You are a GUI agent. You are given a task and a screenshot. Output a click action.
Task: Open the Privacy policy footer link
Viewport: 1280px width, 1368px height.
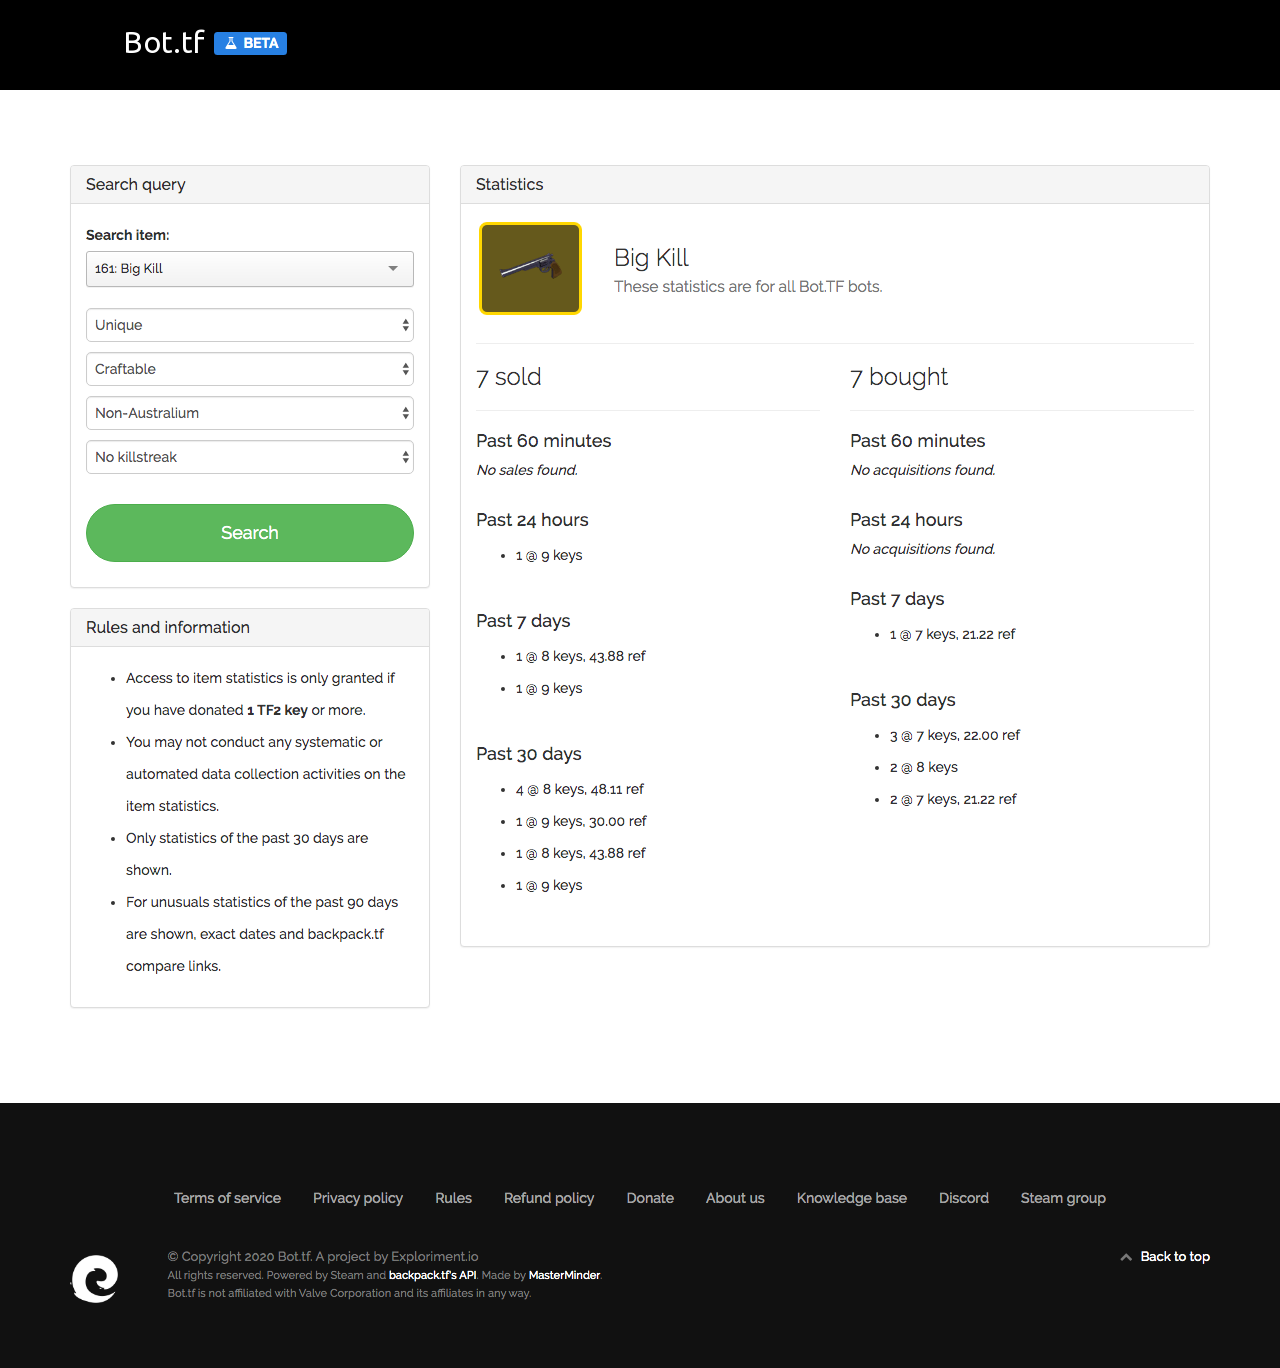coord(358,1198)
